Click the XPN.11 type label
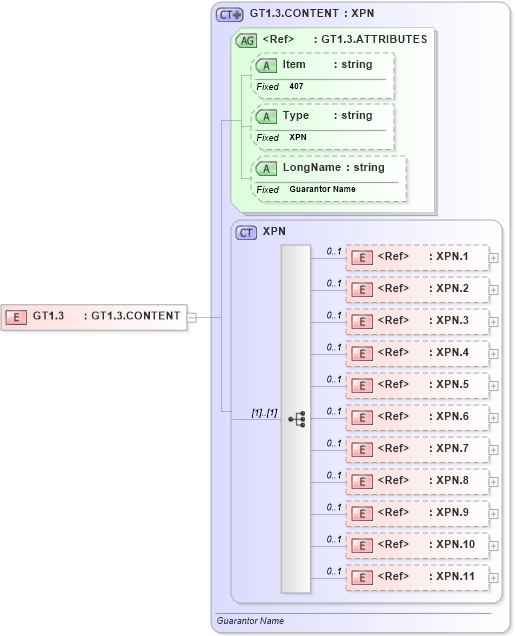515x636 pixels. coord(455,576)
